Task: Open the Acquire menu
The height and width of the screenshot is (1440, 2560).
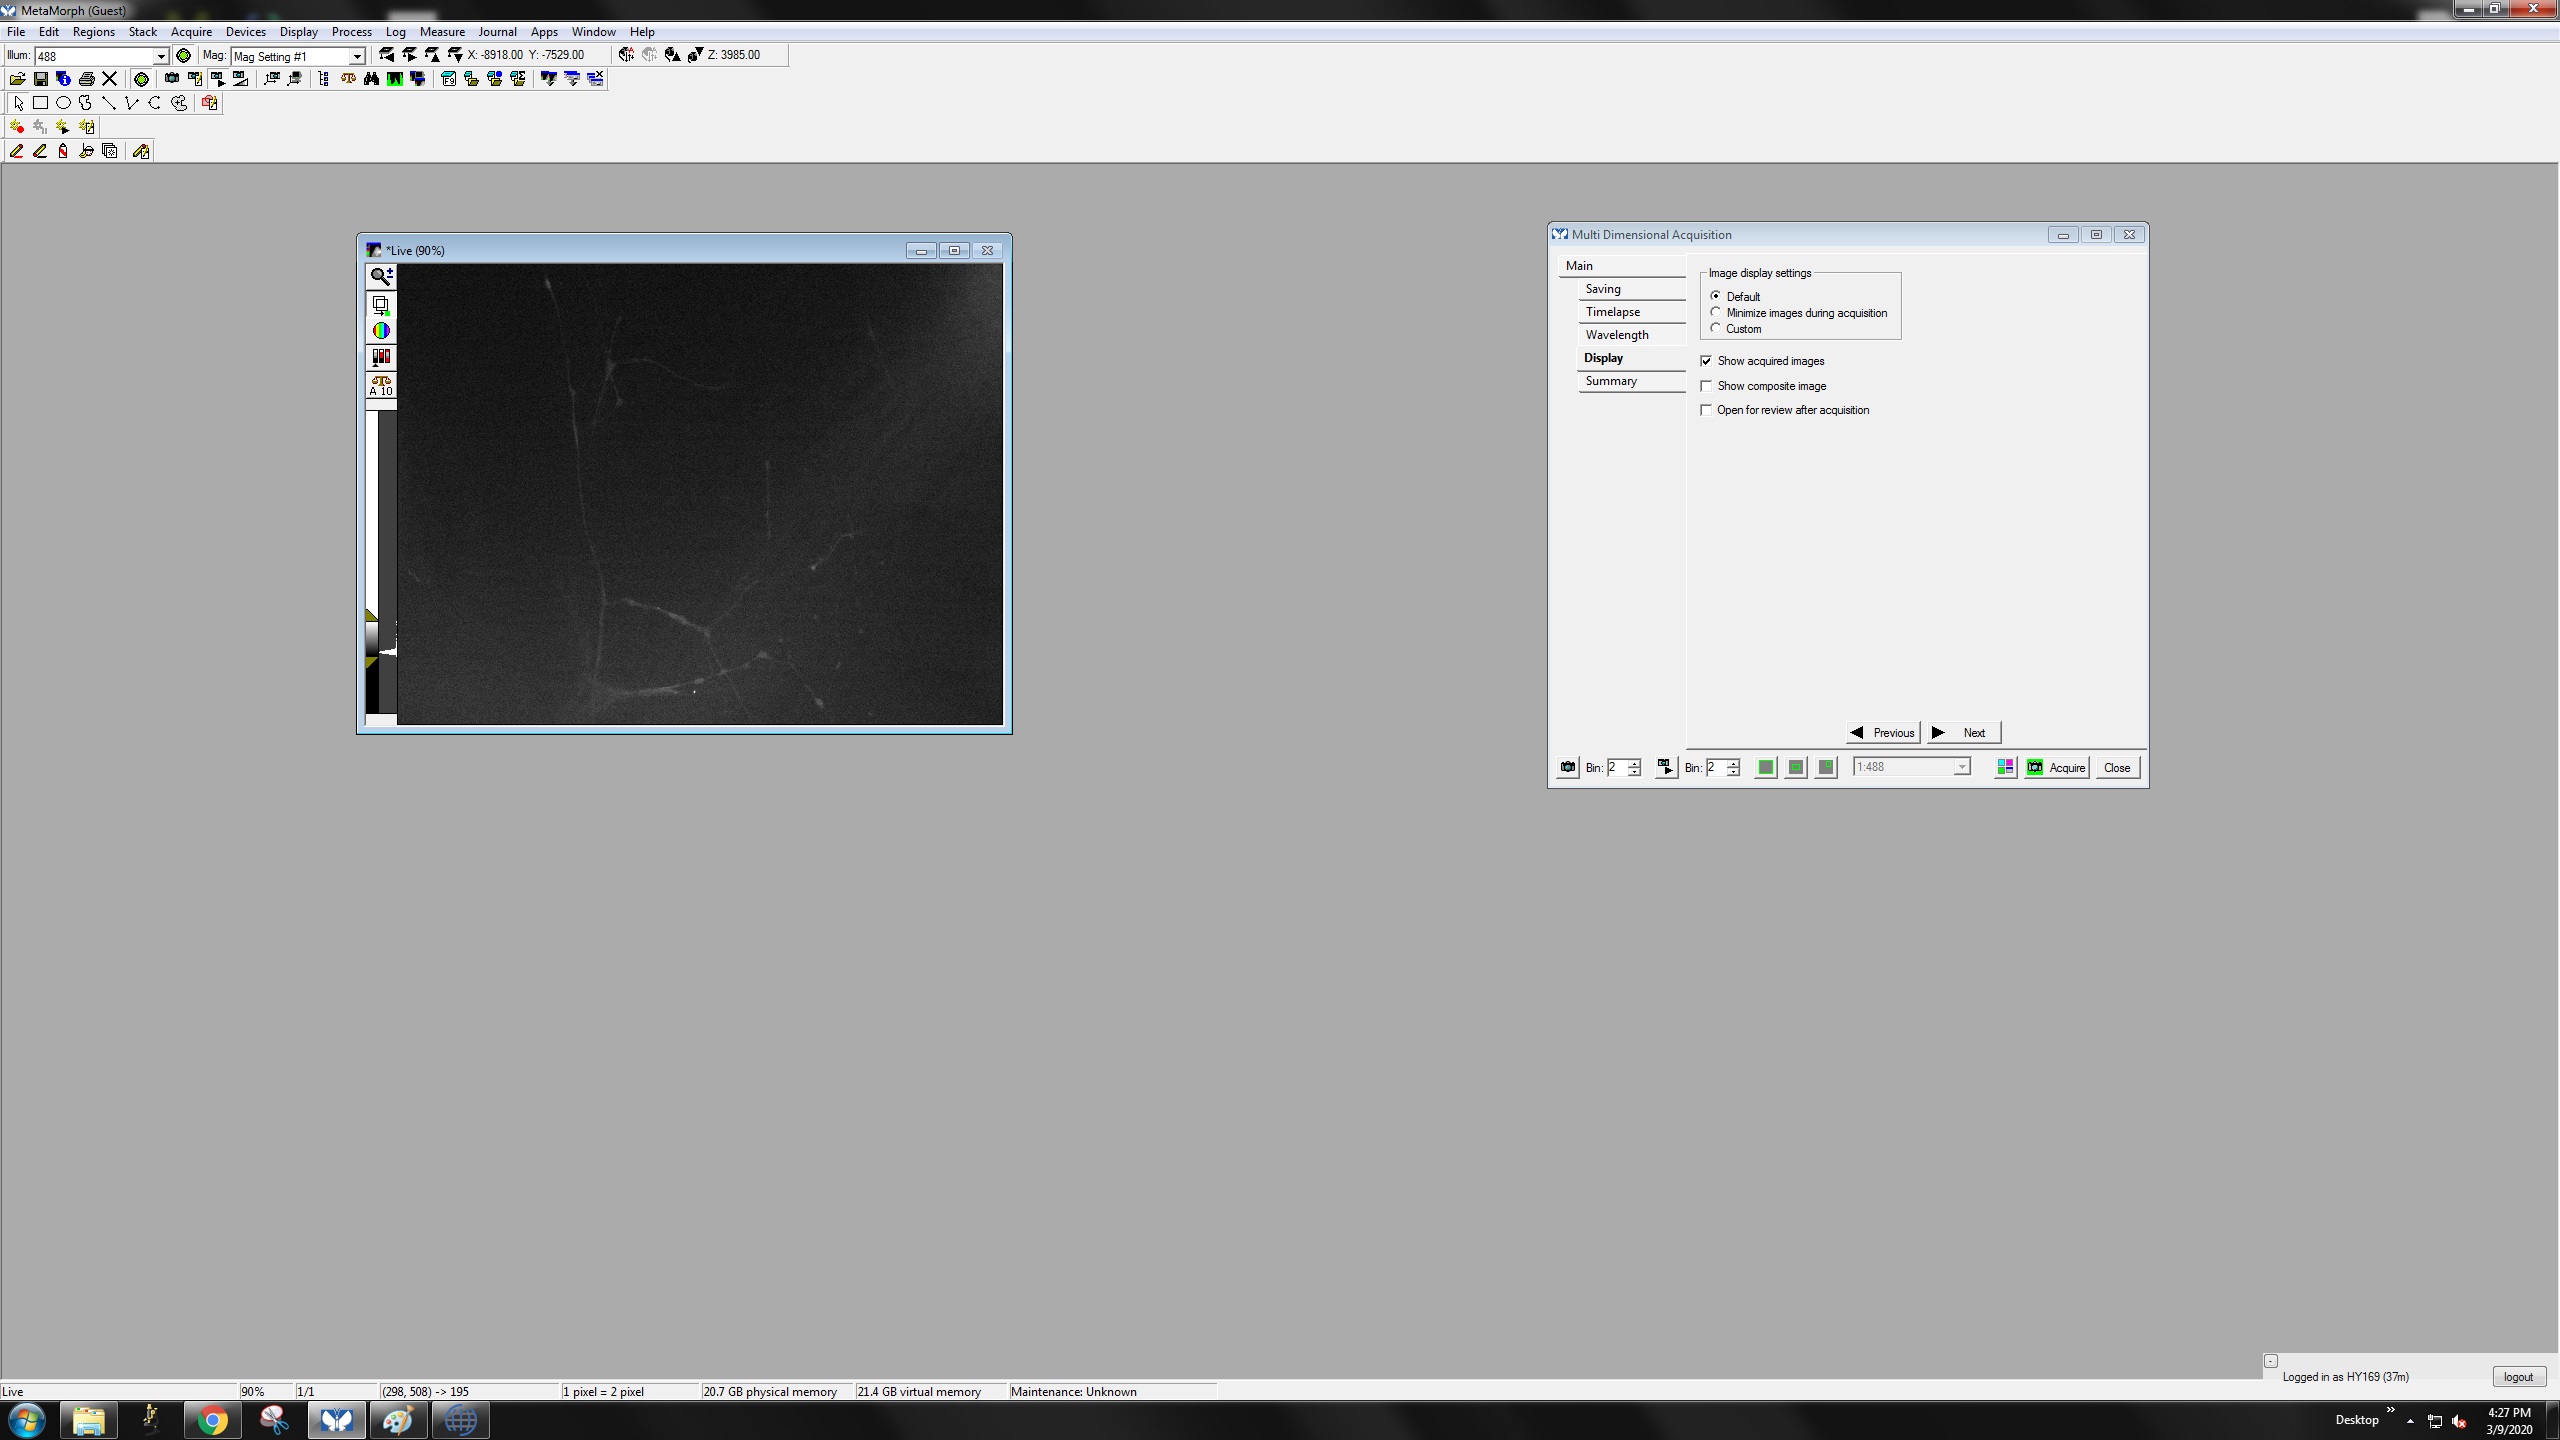Action: coord(191,32)
